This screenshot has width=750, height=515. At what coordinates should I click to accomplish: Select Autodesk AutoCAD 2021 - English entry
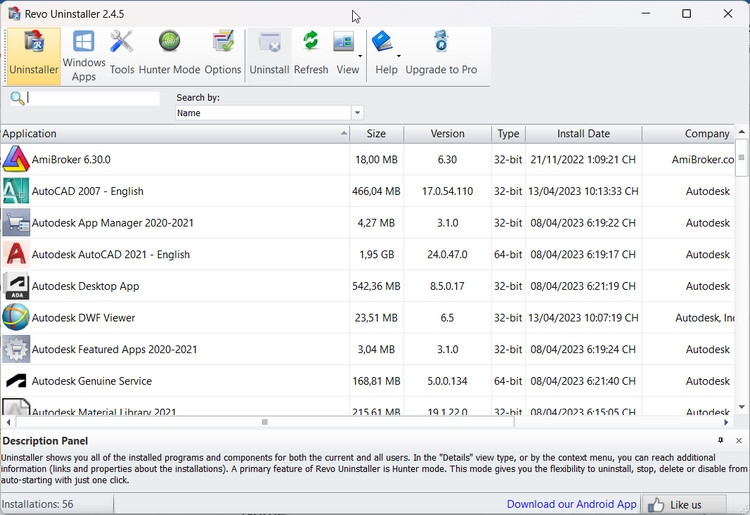[x=110, y=254]
